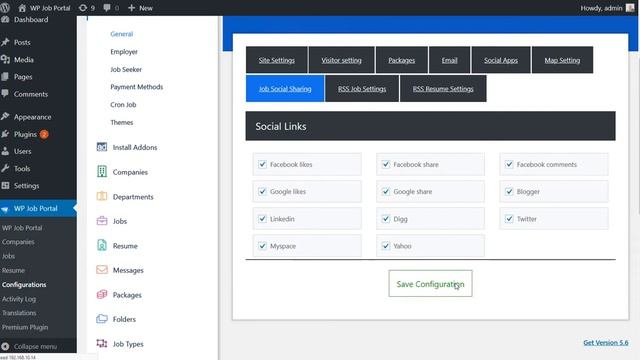Click the Save Configuration button
Viewport: 640px width, 360px height.
(x=430, y=284)
